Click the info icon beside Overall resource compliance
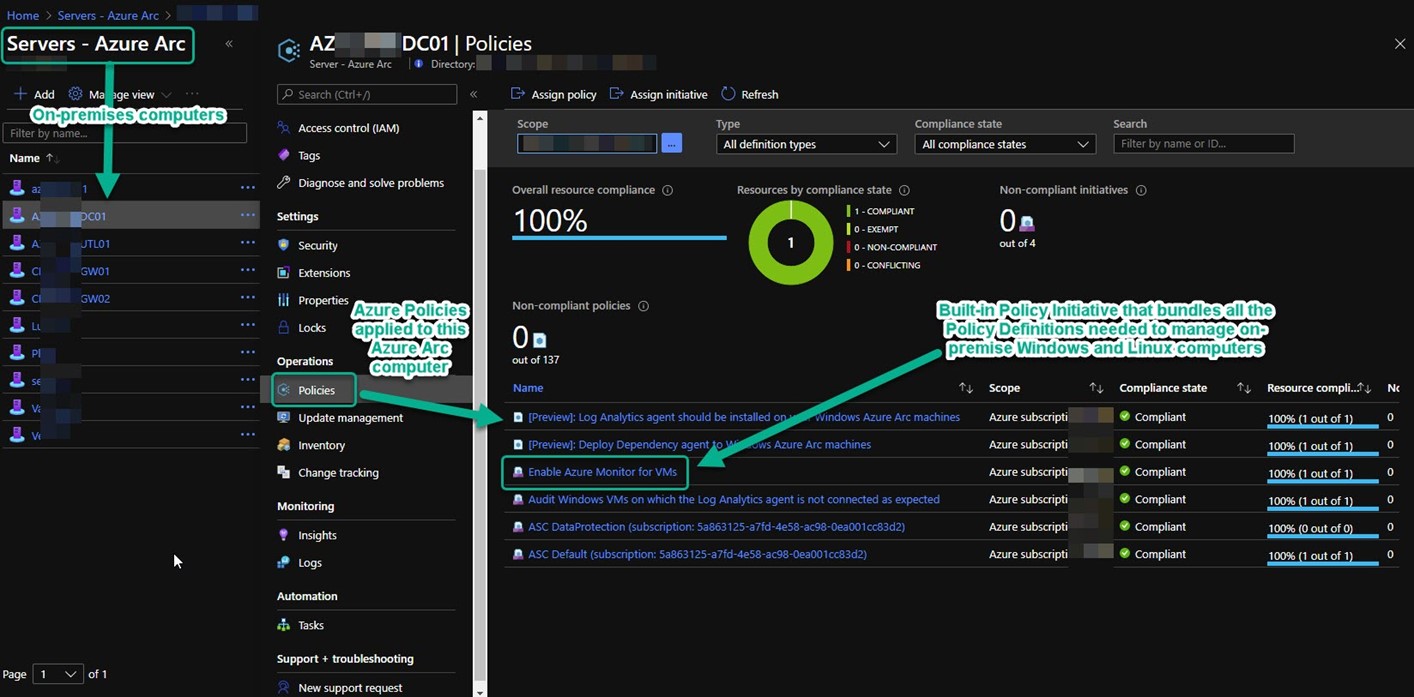Image resolution: width=1414 pixels, height=697 pixels. tap(667, 190)
